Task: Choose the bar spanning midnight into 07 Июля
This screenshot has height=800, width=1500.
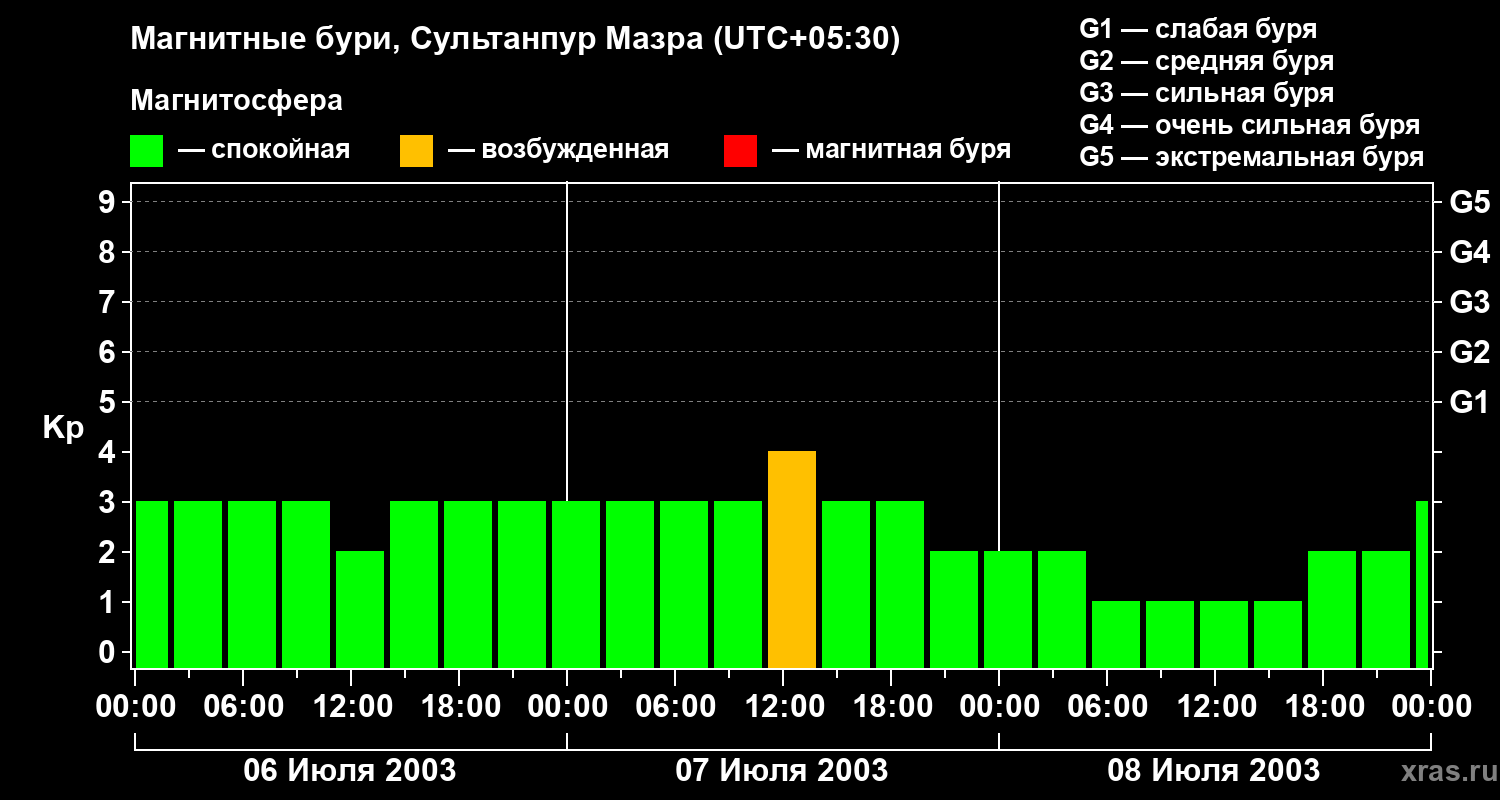Action: [576, 585]
